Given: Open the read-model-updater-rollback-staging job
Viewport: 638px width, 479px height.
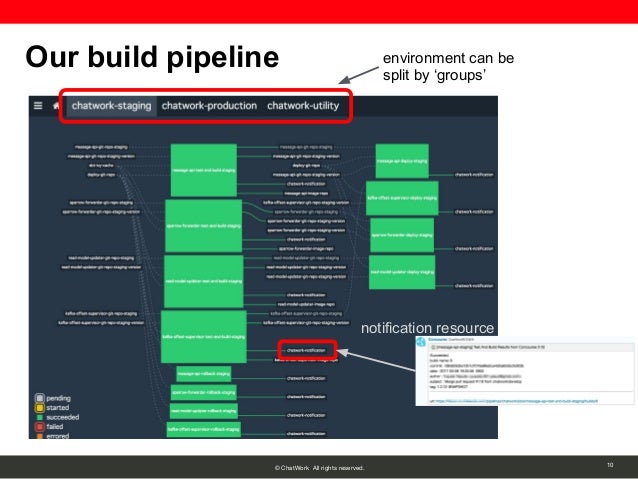Looking at the screenshot, I should (x=204, y=411).
